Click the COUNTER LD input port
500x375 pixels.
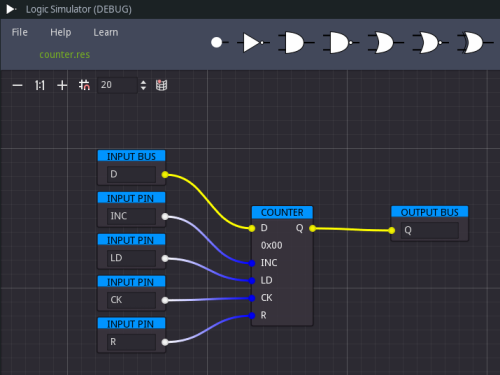tap(252, 280)
